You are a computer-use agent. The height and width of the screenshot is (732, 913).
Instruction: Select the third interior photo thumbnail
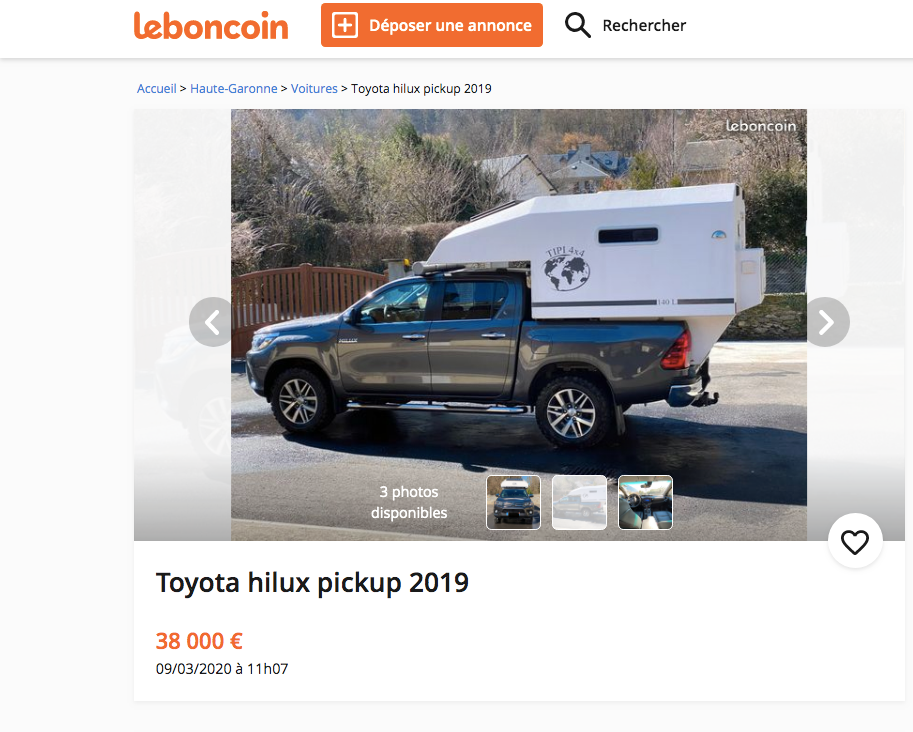[x=646, y=502]
